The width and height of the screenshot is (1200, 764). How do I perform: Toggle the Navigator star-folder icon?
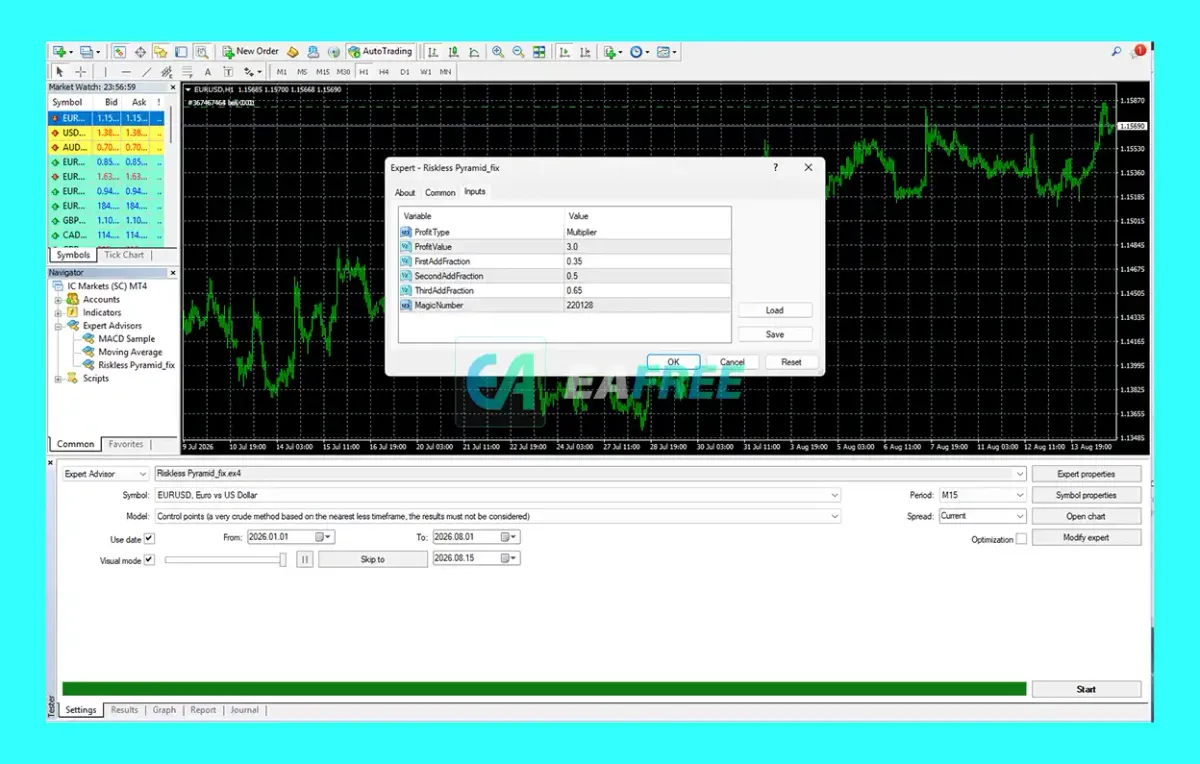tap(160, 51)
